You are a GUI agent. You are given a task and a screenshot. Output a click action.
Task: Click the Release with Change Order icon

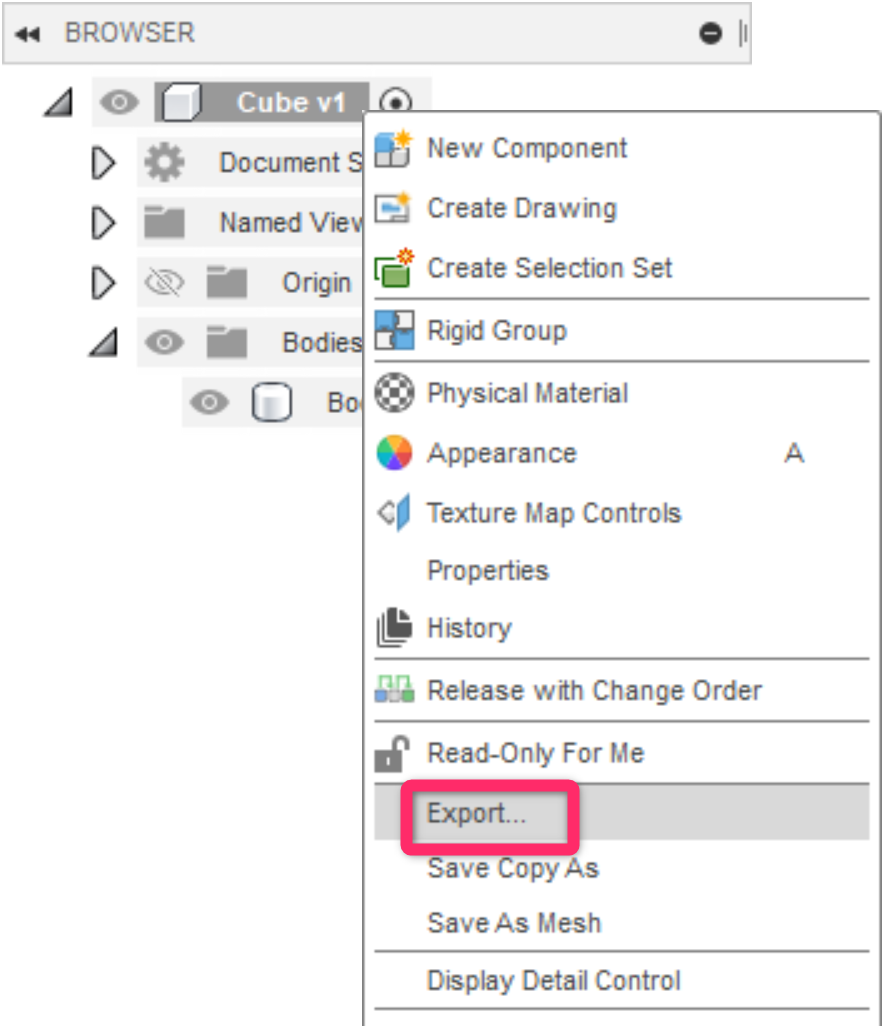tap(393, 690)
